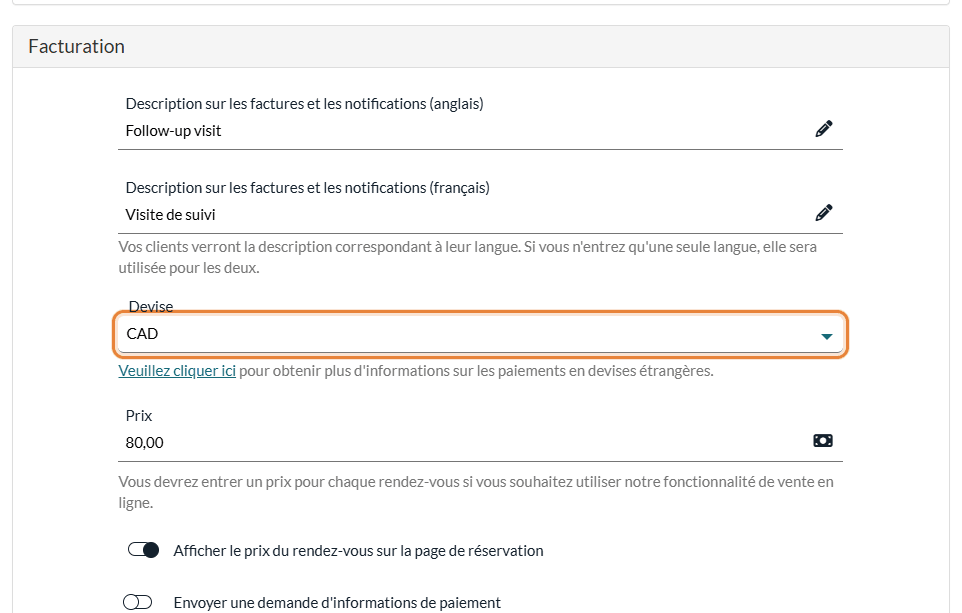The image size is (962, 613).
Task: Click the help text starting Vous devrez entrer un prix
Action: 476,492
